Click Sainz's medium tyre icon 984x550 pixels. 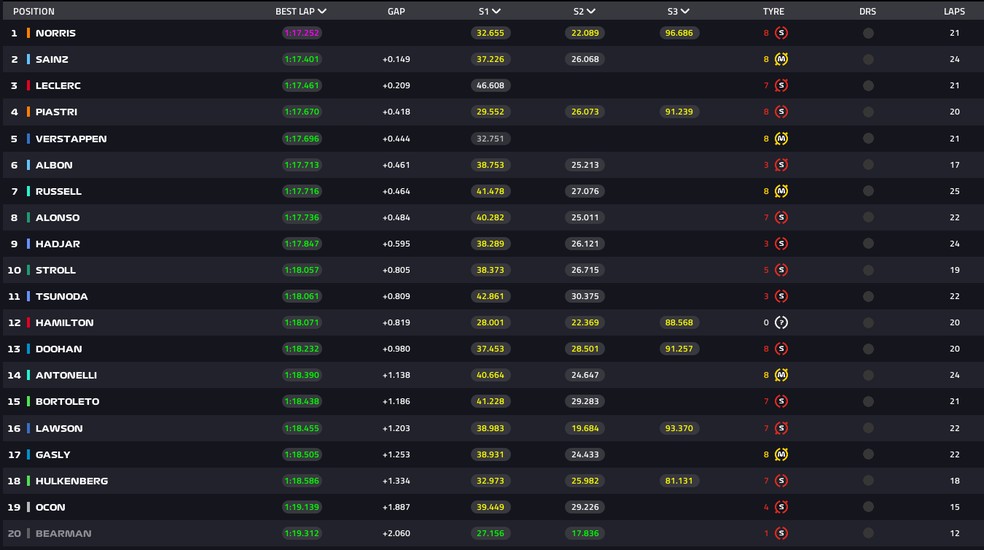(x=781, y=59)
